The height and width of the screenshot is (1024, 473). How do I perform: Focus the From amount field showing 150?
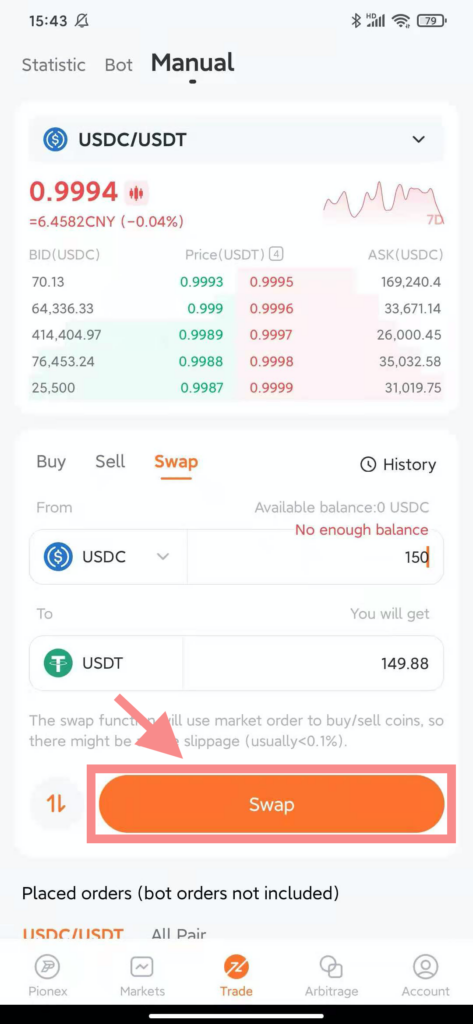coord(316,557)
